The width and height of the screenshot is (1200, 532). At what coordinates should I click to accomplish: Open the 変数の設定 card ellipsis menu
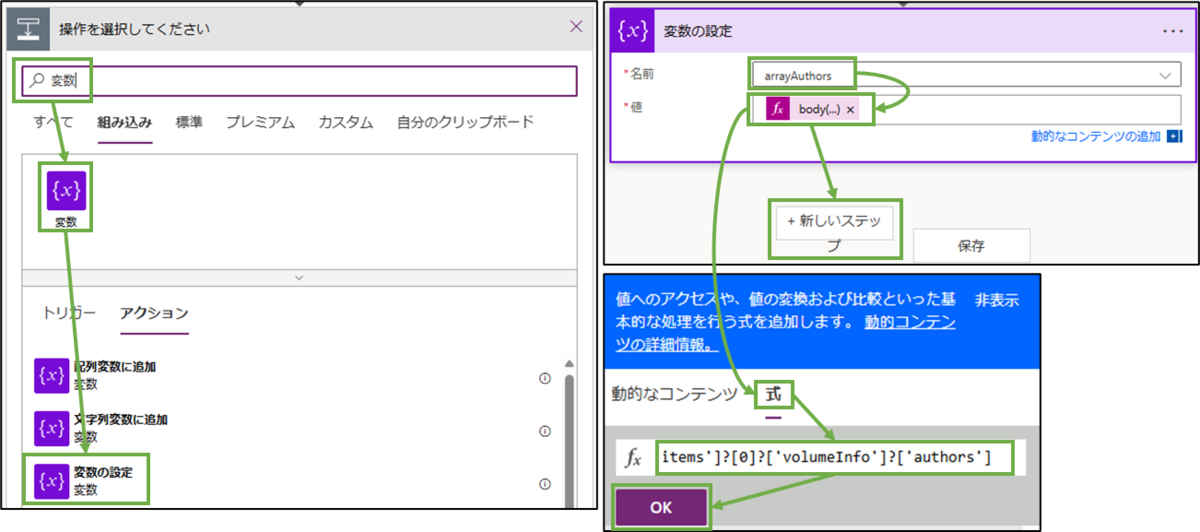click(1172, 31)
